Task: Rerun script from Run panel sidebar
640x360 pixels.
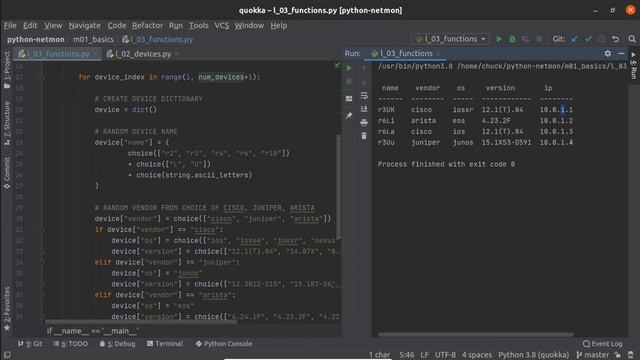Action: pyautogui.click(x=349, y=69)
